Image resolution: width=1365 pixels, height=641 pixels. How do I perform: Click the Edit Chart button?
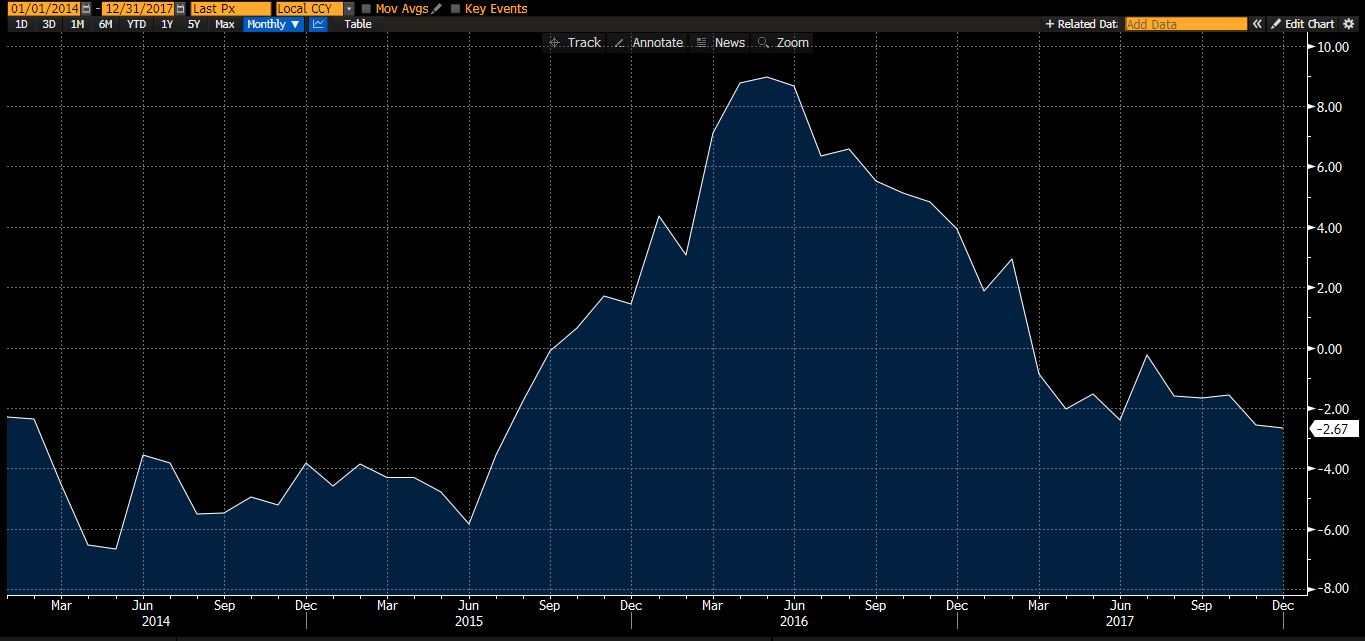pos(1303,24)
